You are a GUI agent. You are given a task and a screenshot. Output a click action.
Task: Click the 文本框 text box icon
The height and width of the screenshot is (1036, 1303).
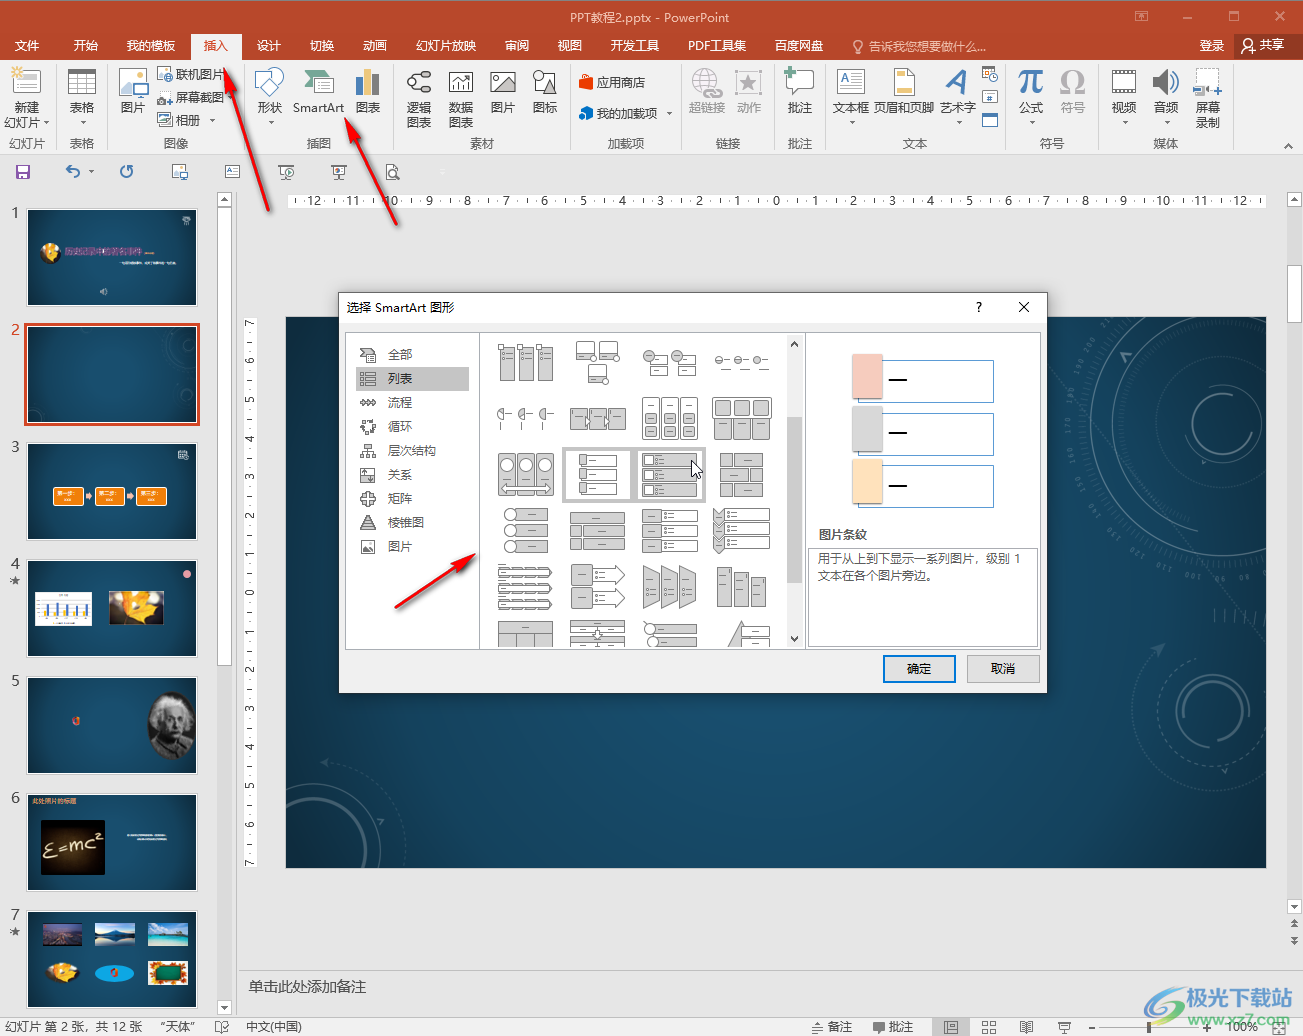tap(850, 91)
